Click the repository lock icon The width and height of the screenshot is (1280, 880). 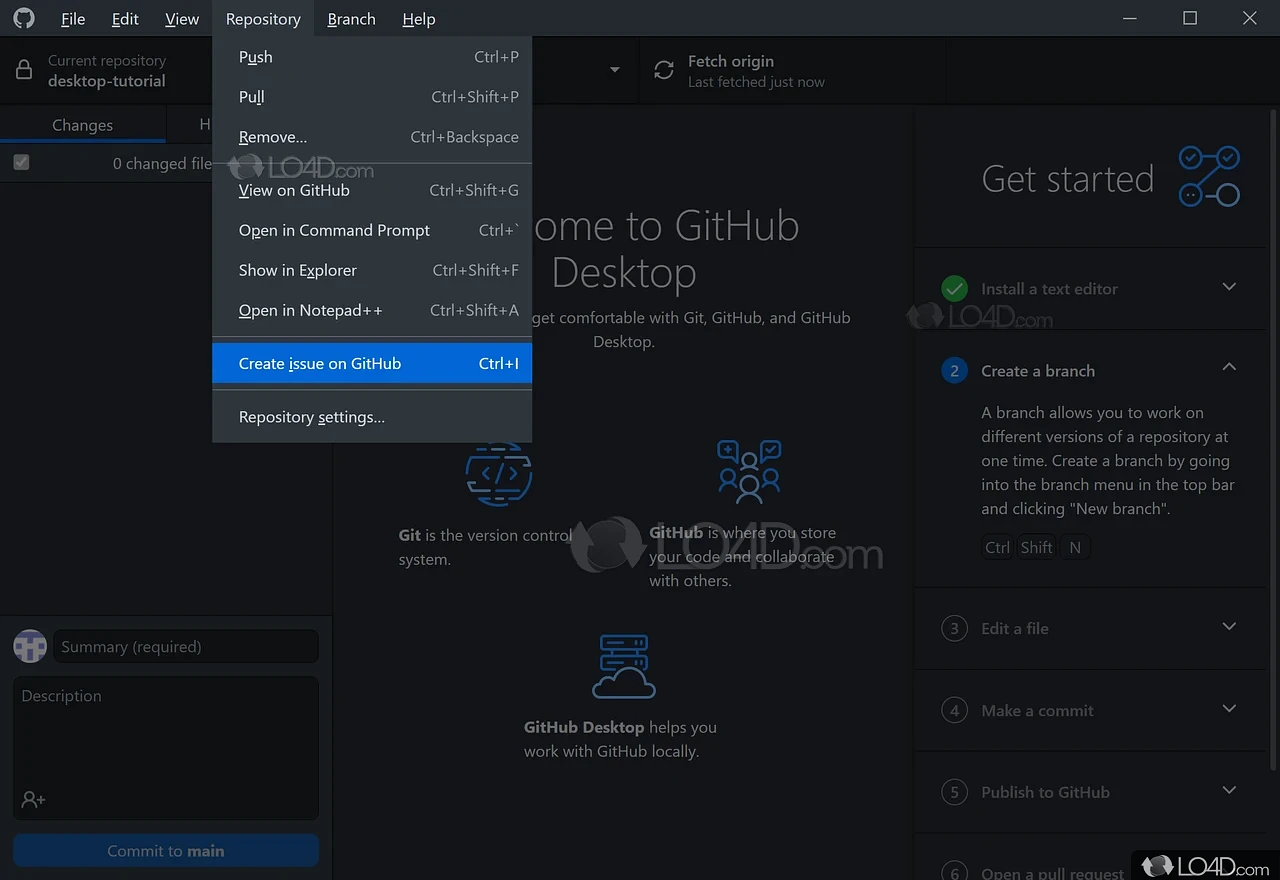click(x=24, y=70)
